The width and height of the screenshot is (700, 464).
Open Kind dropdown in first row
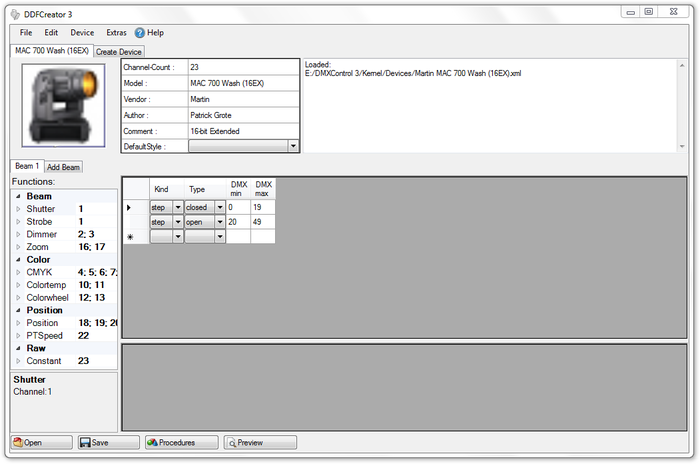click(178, 207)
